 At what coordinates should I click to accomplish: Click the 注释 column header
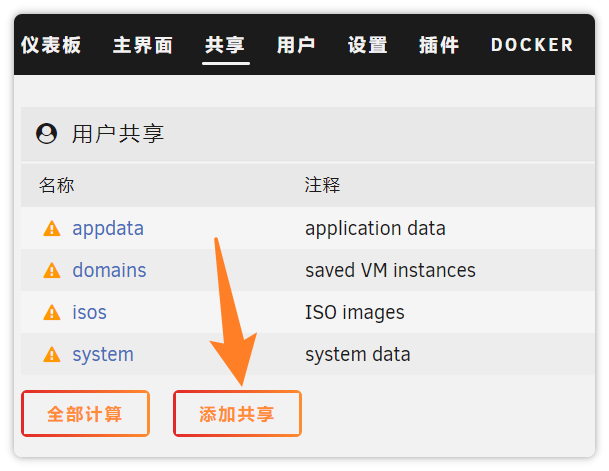click(323, 186)
